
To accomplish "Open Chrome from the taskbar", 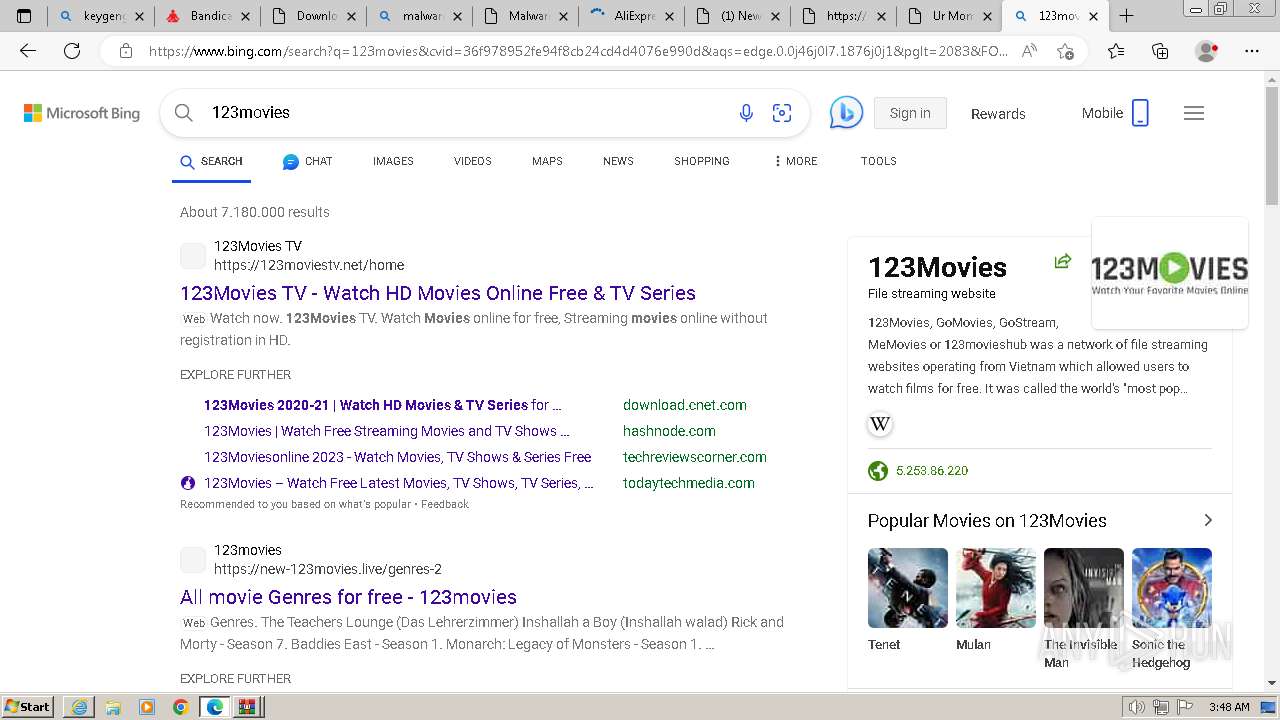I will (180, 707).
